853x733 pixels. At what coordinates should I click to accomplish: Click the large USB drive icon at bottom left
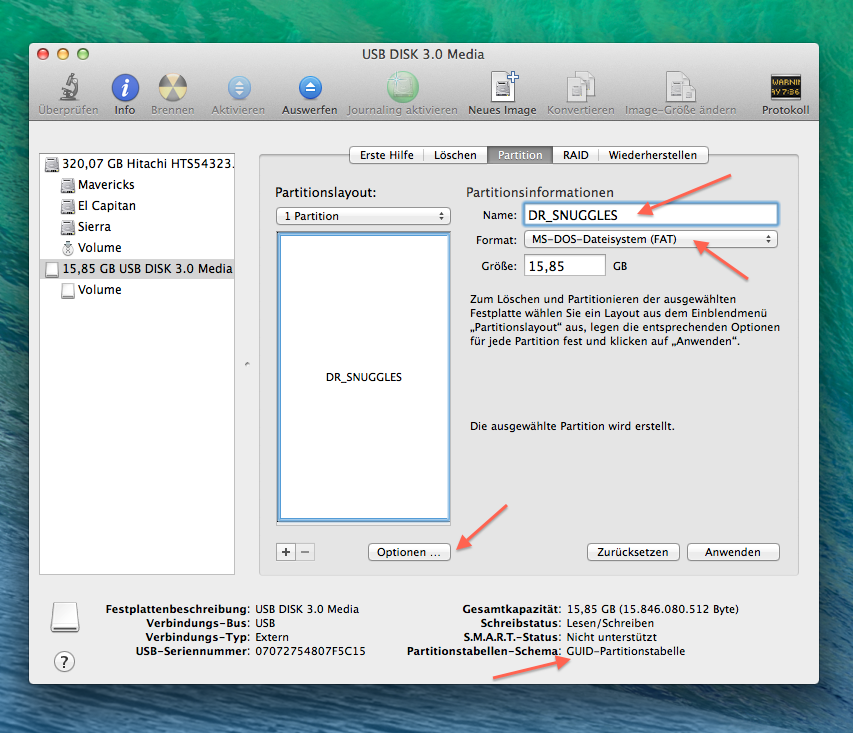65,617
